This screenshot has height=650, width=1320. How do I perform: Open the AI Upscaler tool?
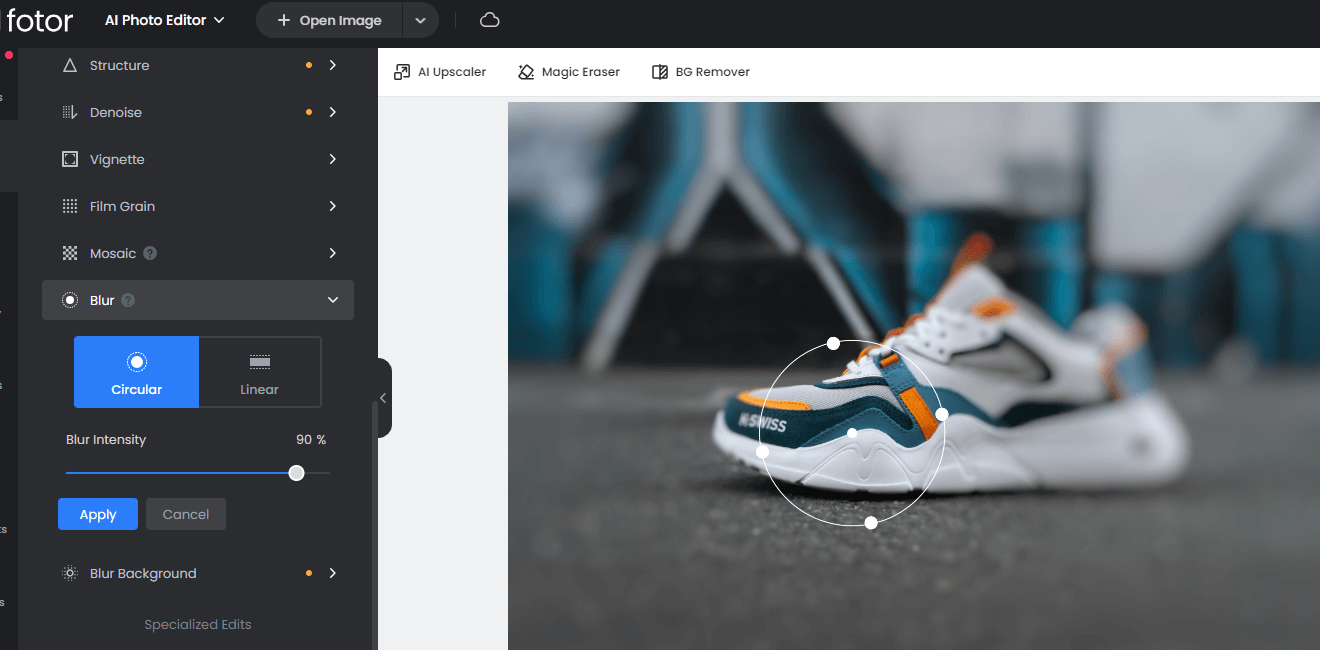tap(440, 72)
